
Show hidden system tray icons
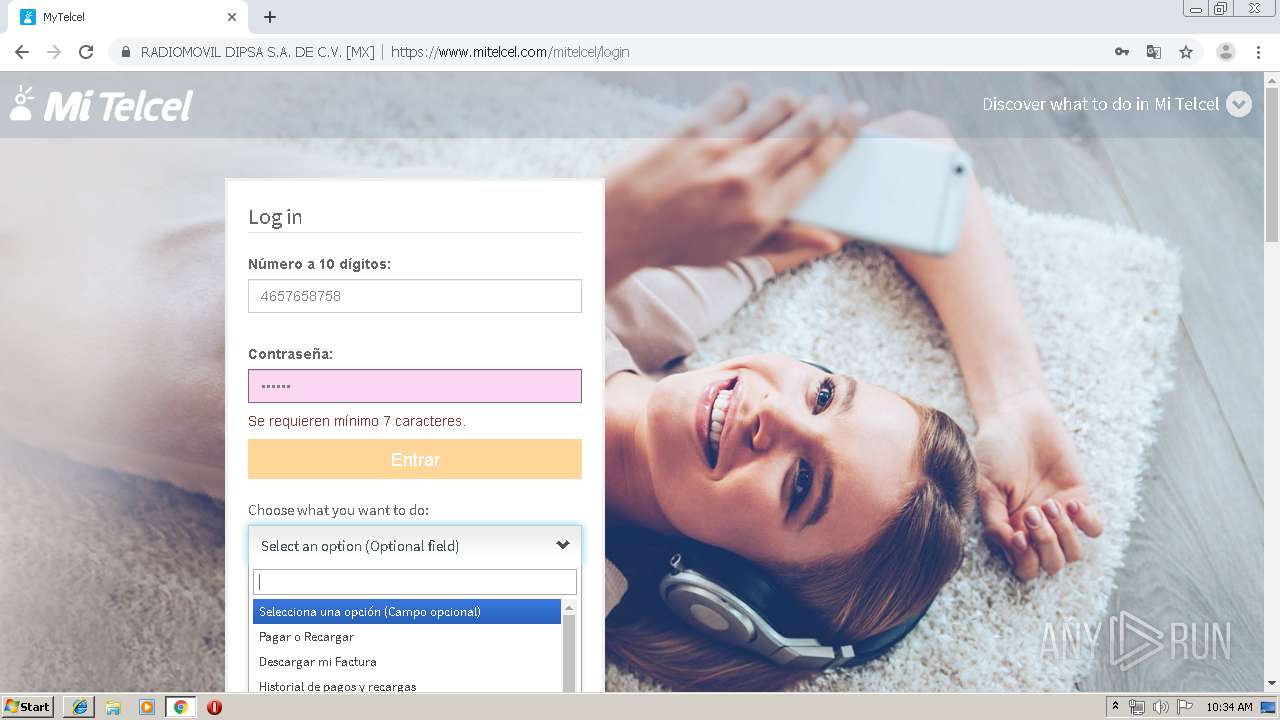click(1115, 707)
